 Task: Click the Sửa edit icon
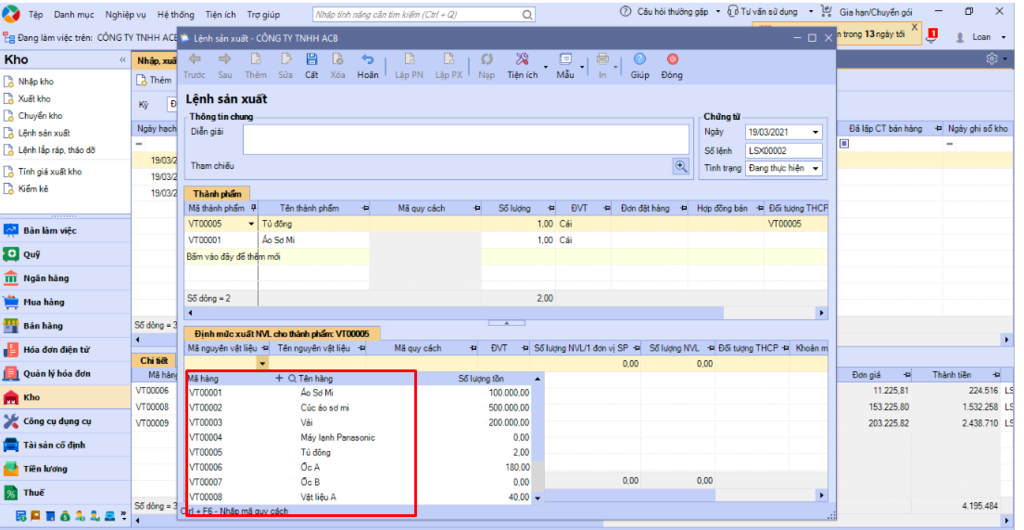click(285, 59)
